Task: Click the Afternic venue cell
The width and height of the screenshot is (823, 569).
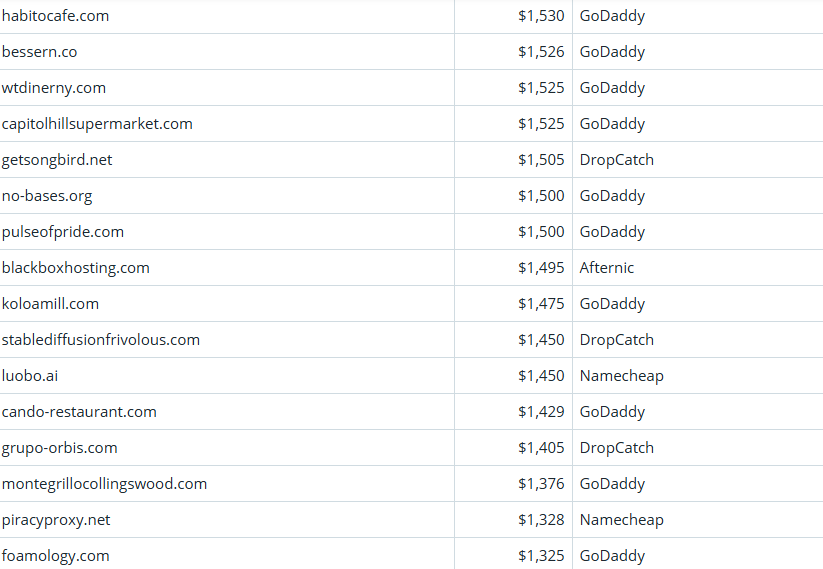Action: (x=607, y=268)
